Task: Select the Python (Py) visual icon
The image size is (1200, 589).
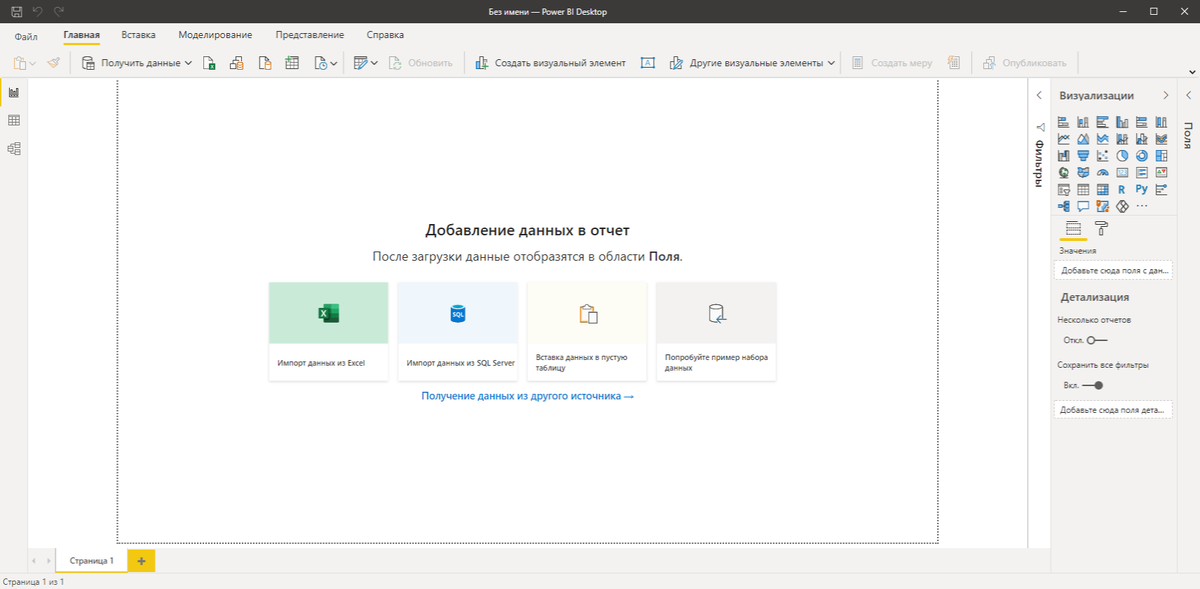Action: click(x=1142, y=189)
